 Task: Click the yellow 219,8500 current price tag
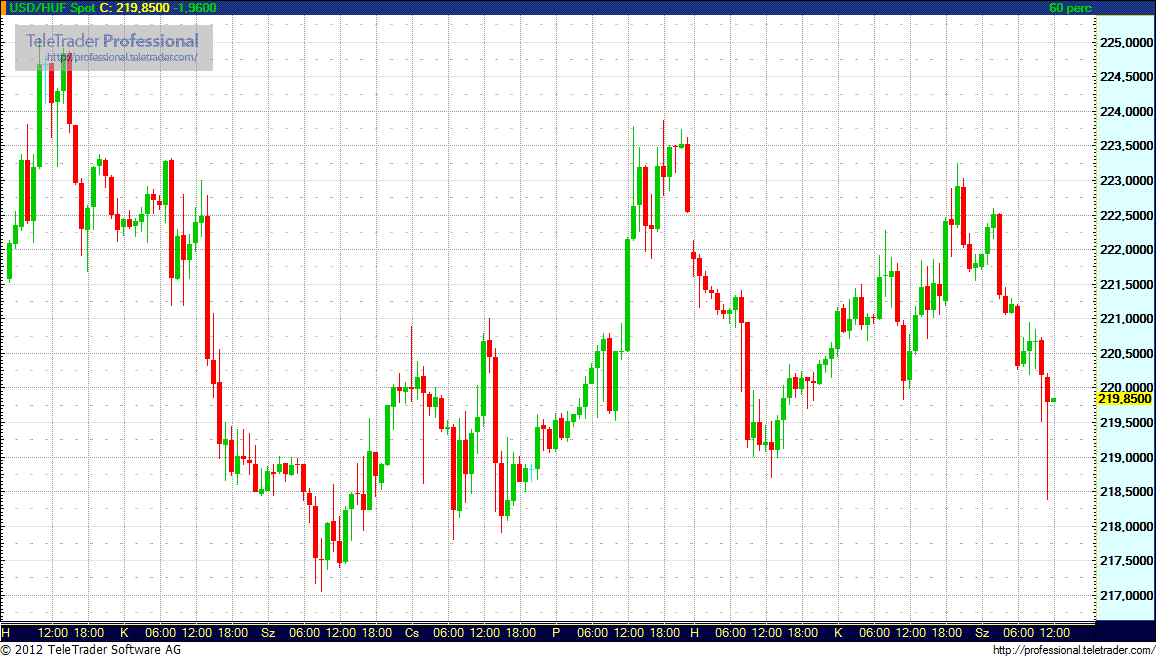point(1124,399)
